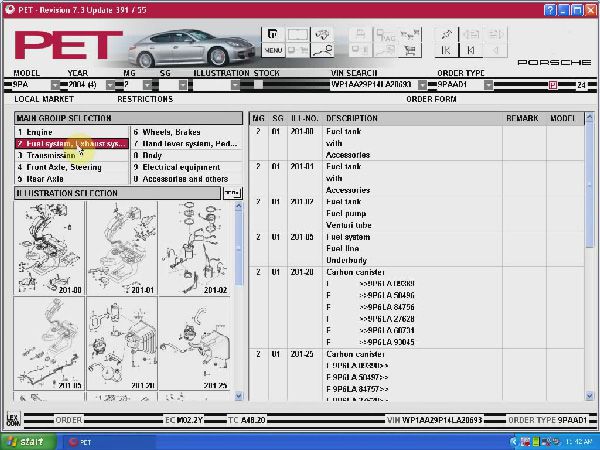Image resolution: width=600 pixels, height=450 pixels.
Task: Select main group 6 Wheels, Brakes
Action: (187, 132)
